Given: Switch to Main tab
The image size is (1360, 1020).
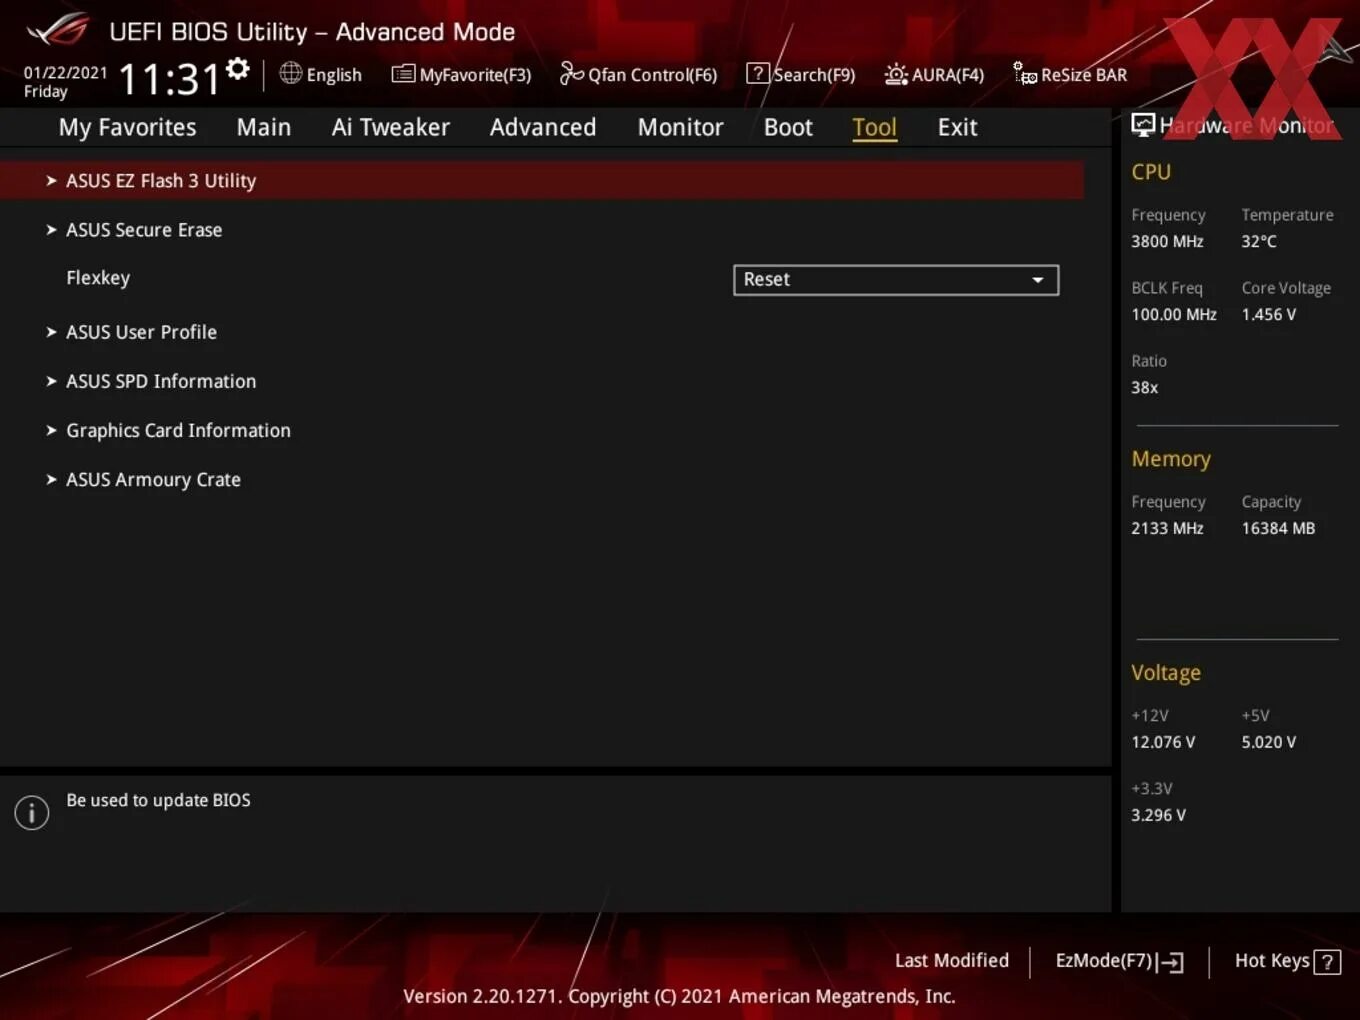Looking at the screenshot, I should tap(264, 127).
